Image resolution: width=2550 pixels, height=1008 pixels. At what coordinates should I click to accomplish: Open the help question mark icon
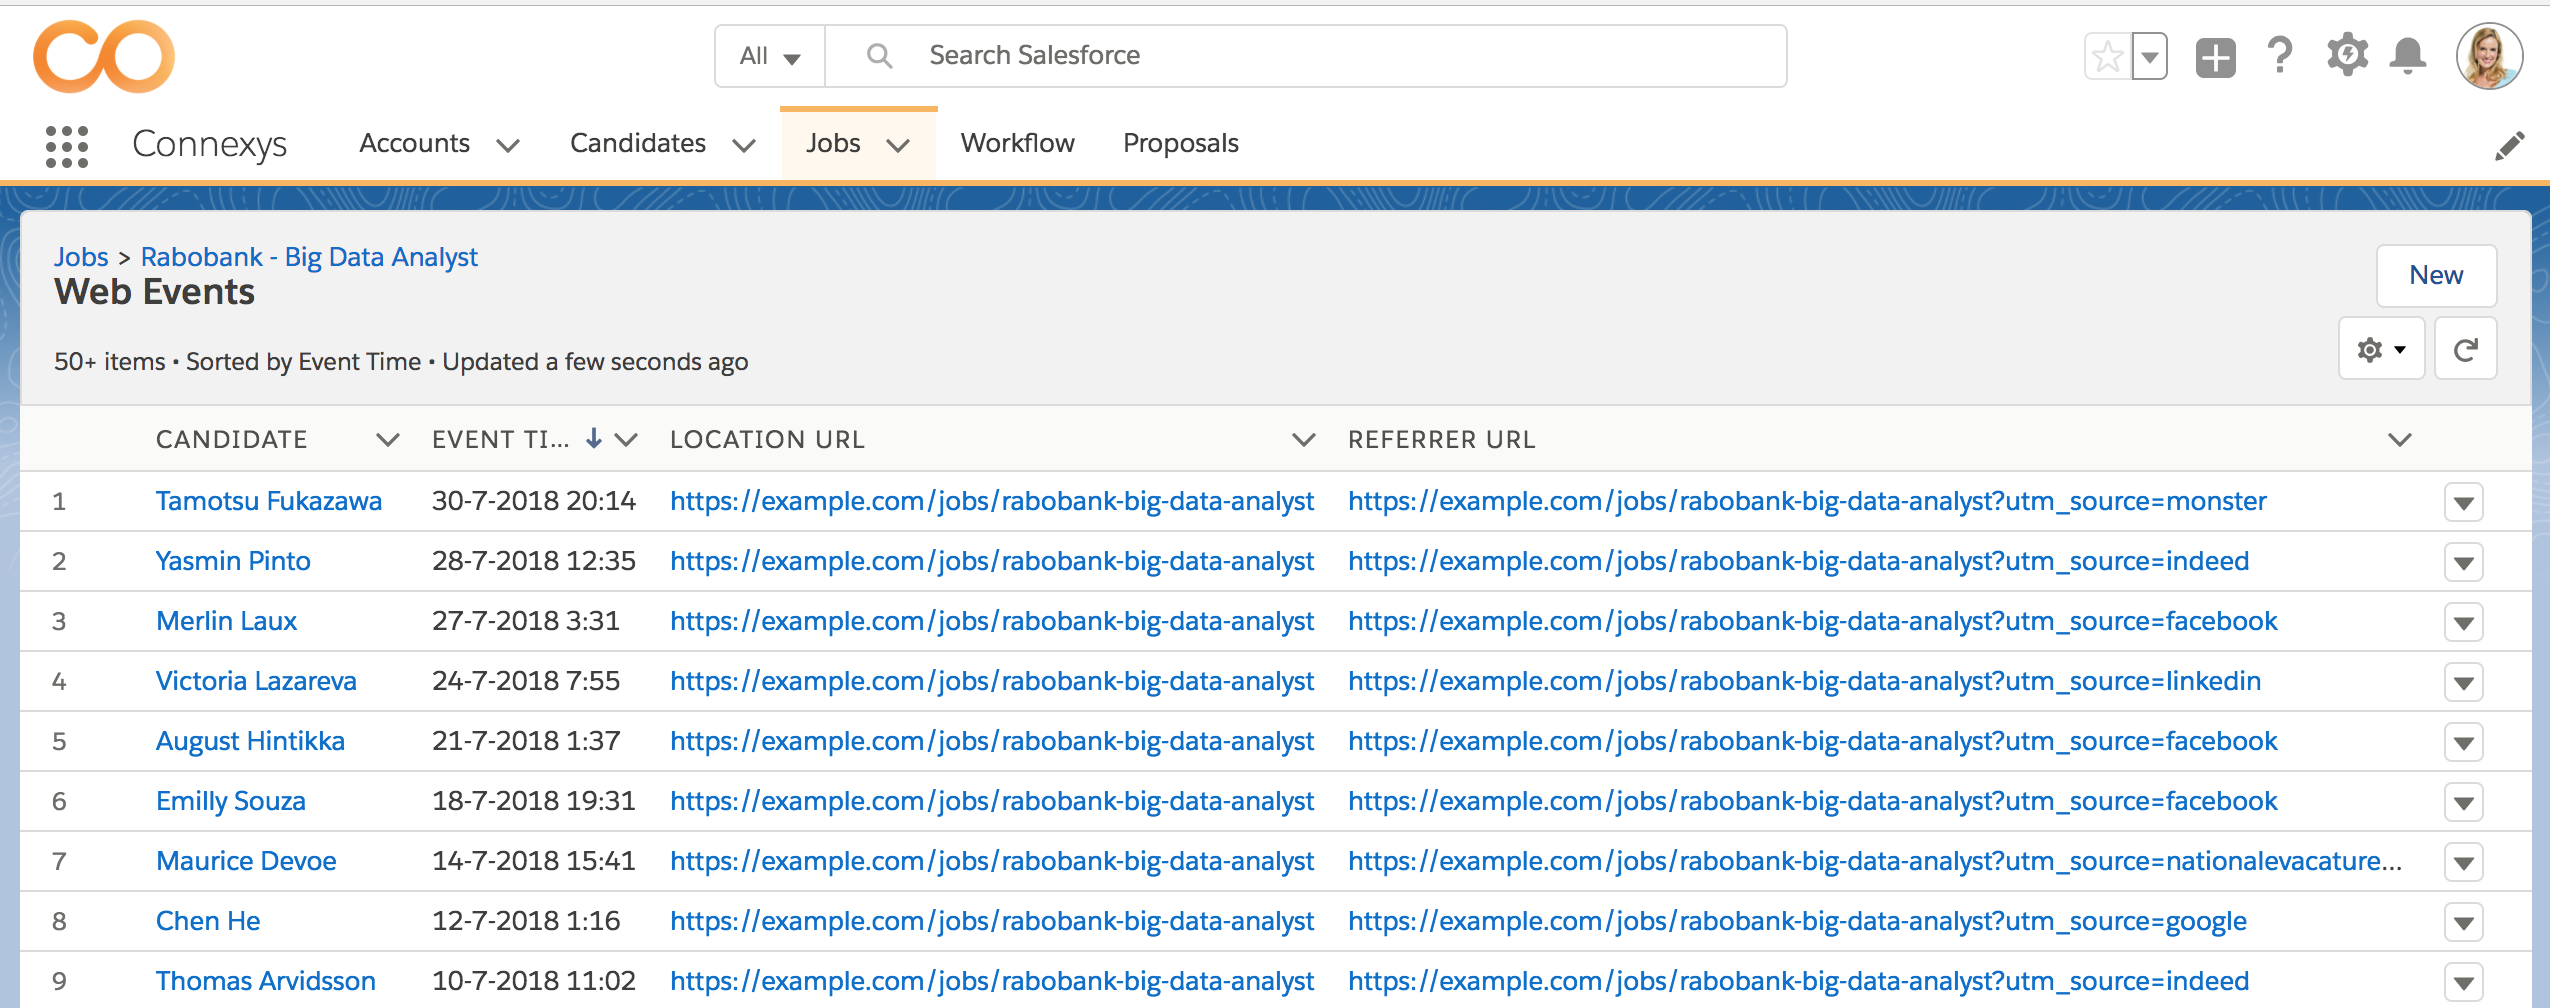[2280, 56]
